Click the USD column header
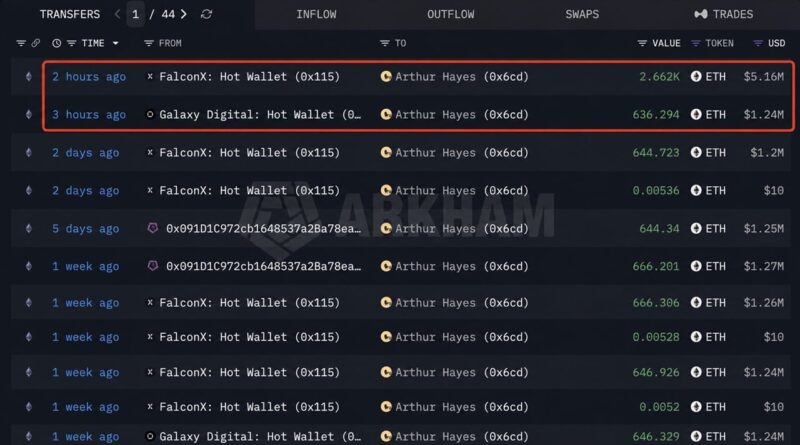The width and height of the screenshot is (800, 445). (777, 43)
